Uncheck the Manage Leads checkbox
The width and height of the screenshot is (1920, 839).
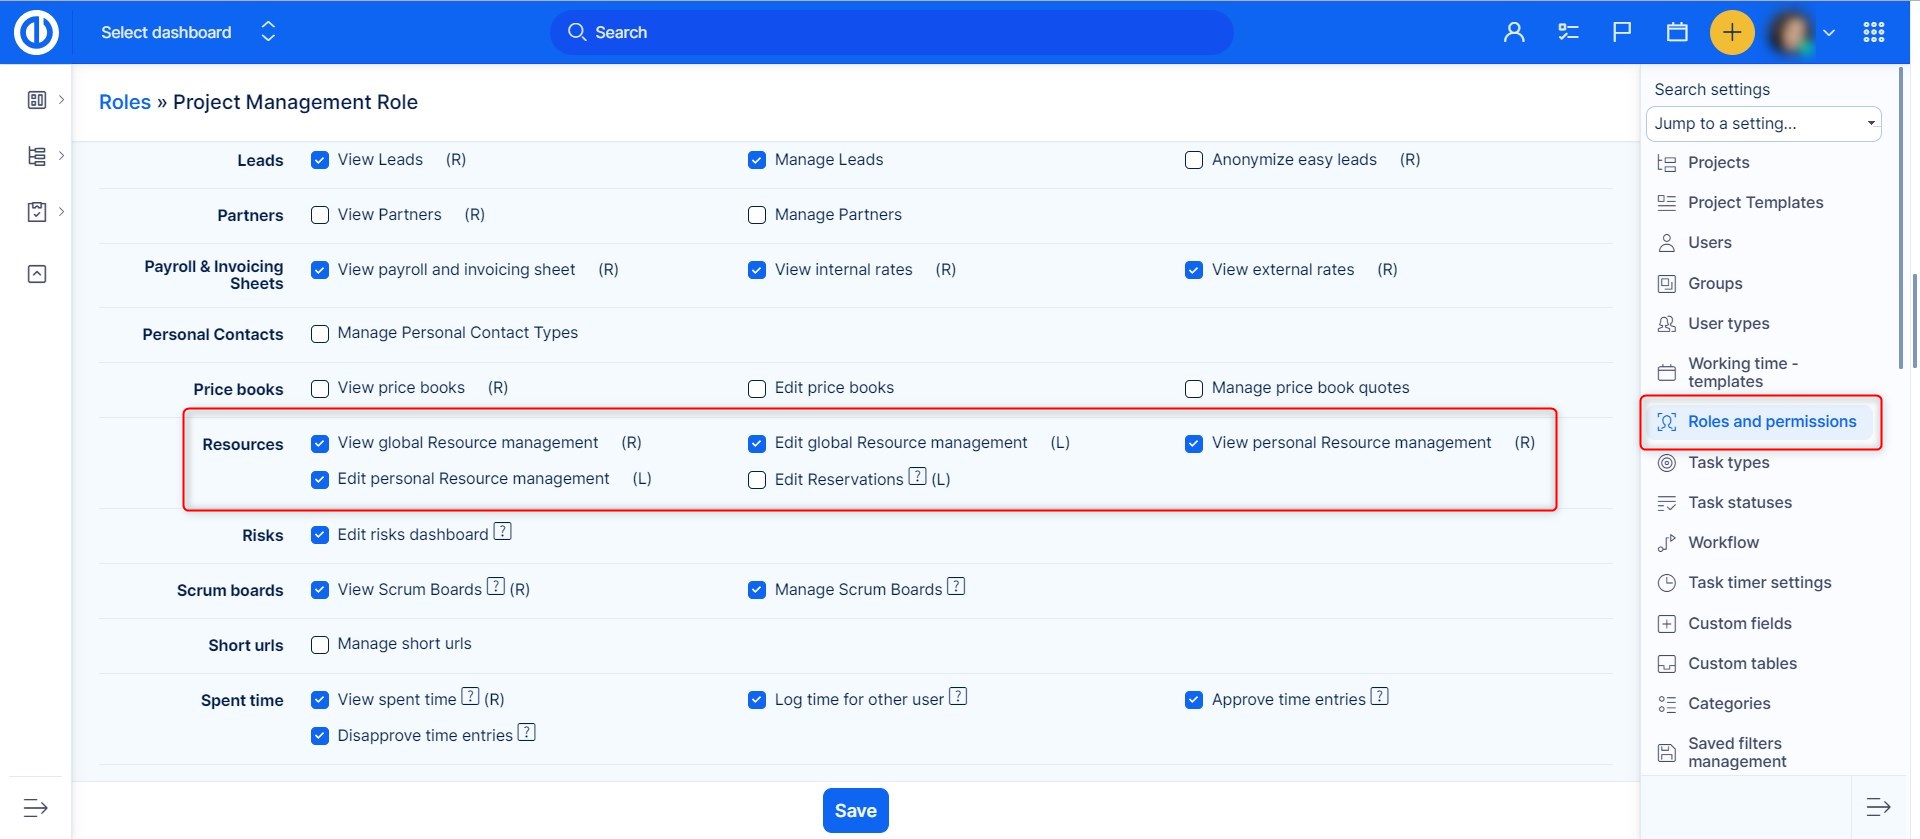click(757, 160)
